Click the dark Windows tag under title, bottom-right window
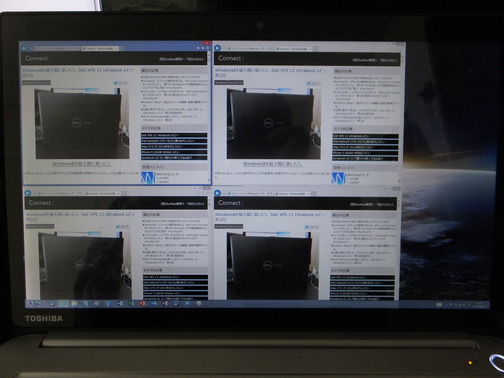504x378 pixels. (229, 226)
